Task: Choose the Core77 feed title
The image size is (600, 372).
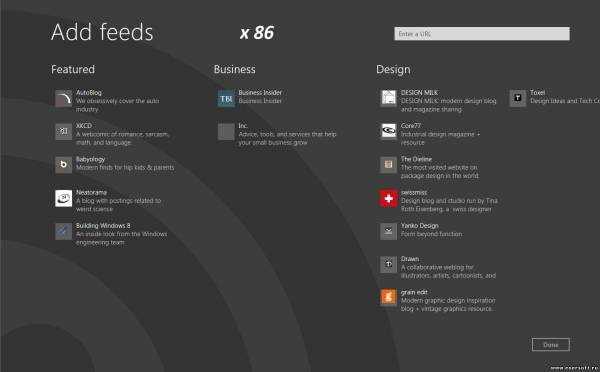Action: click(x=411, y=126)
